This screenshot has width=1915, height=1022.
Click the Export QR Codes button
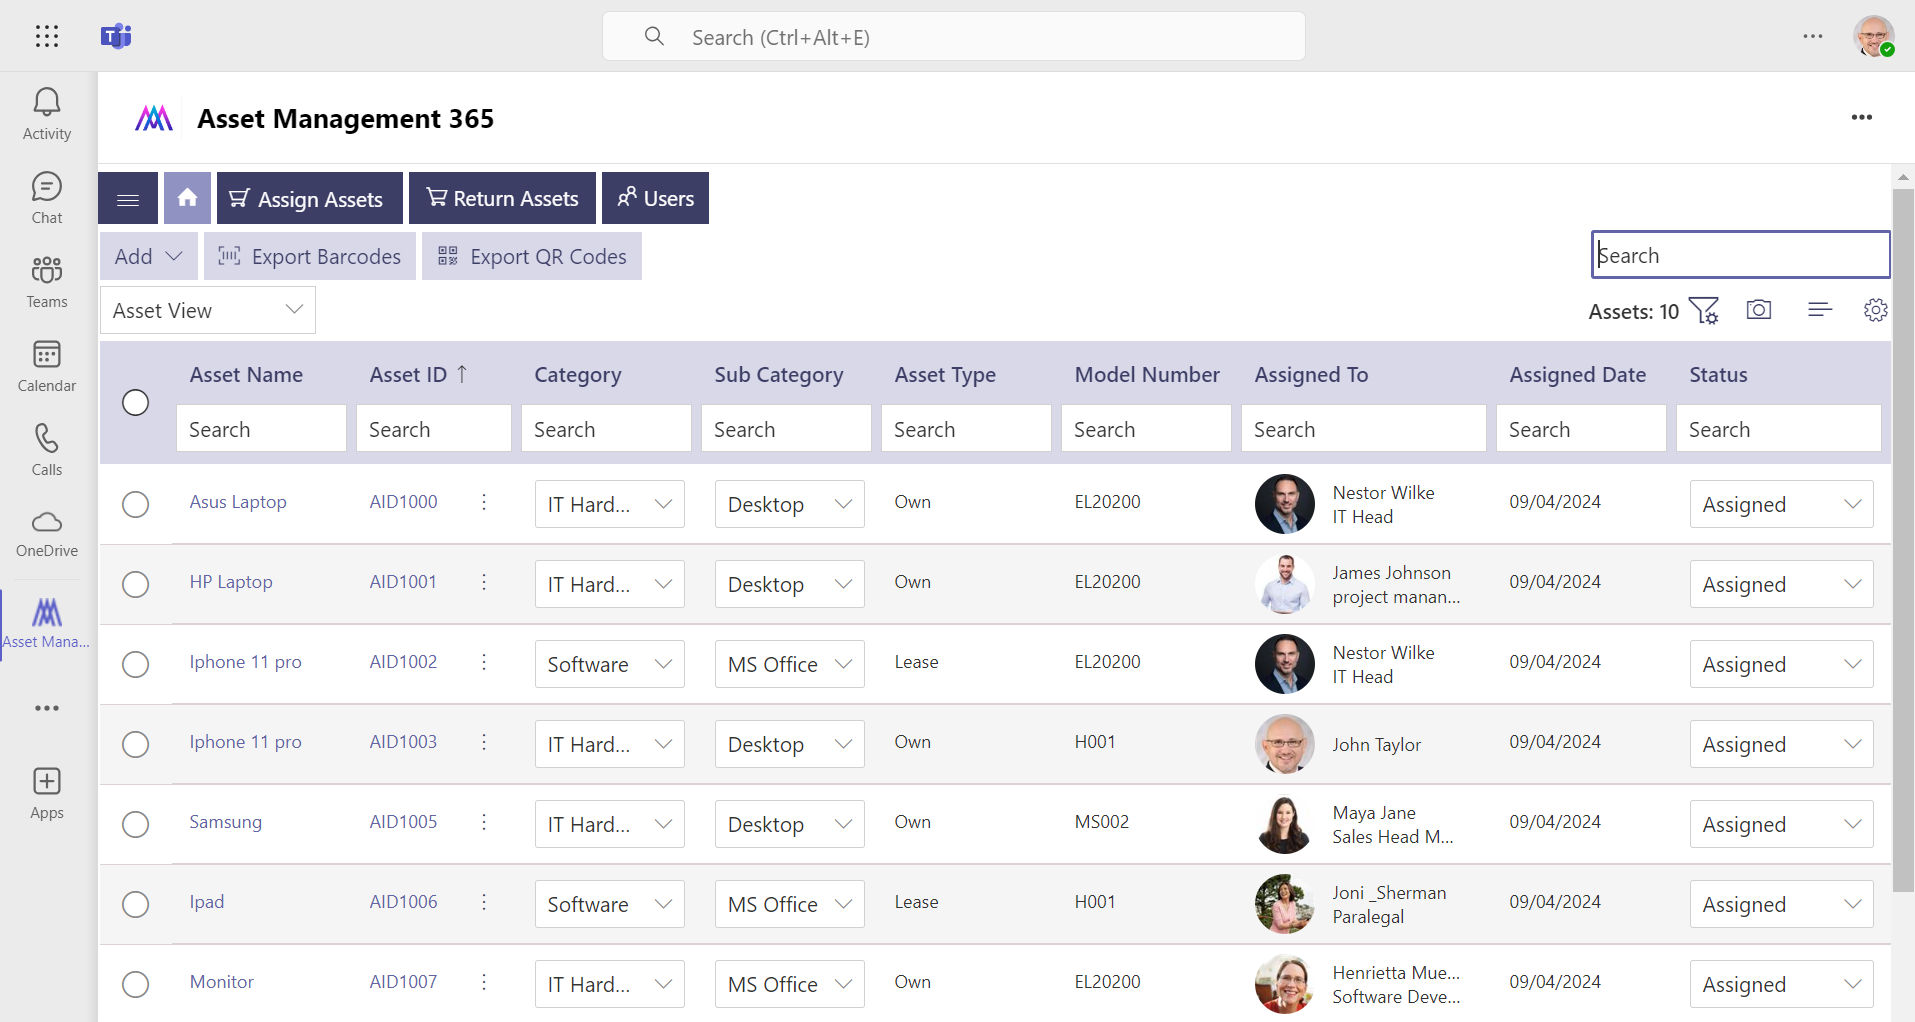(532, 256)
